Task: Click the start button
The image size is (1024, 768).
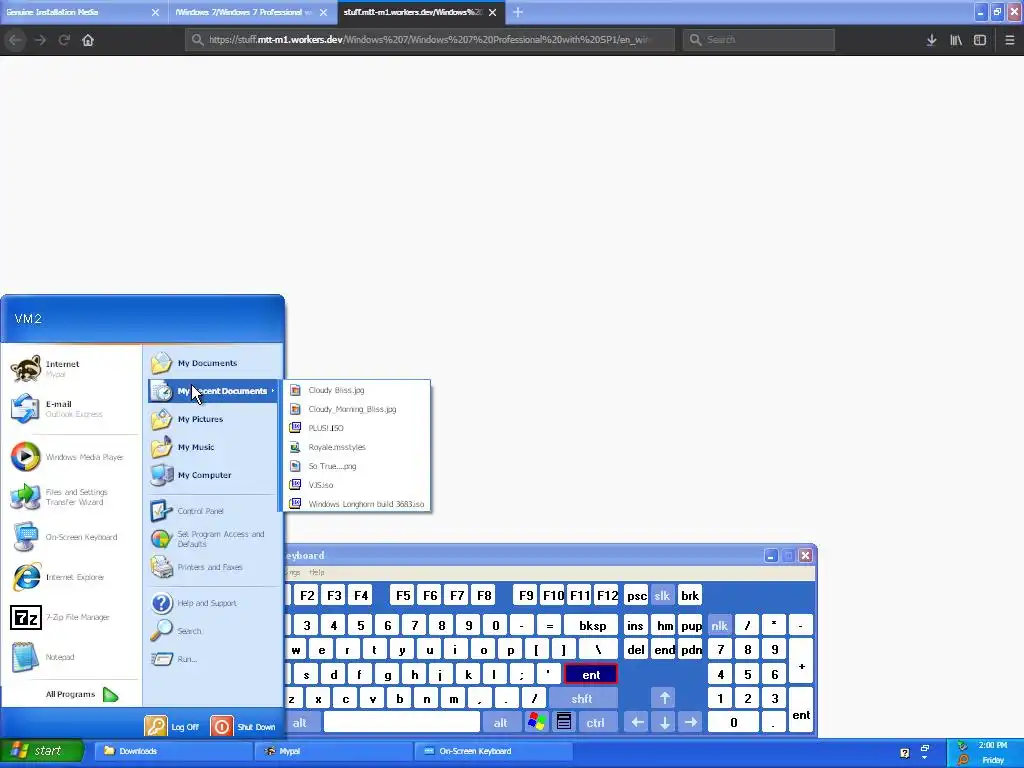Action: tap(42, 751)
